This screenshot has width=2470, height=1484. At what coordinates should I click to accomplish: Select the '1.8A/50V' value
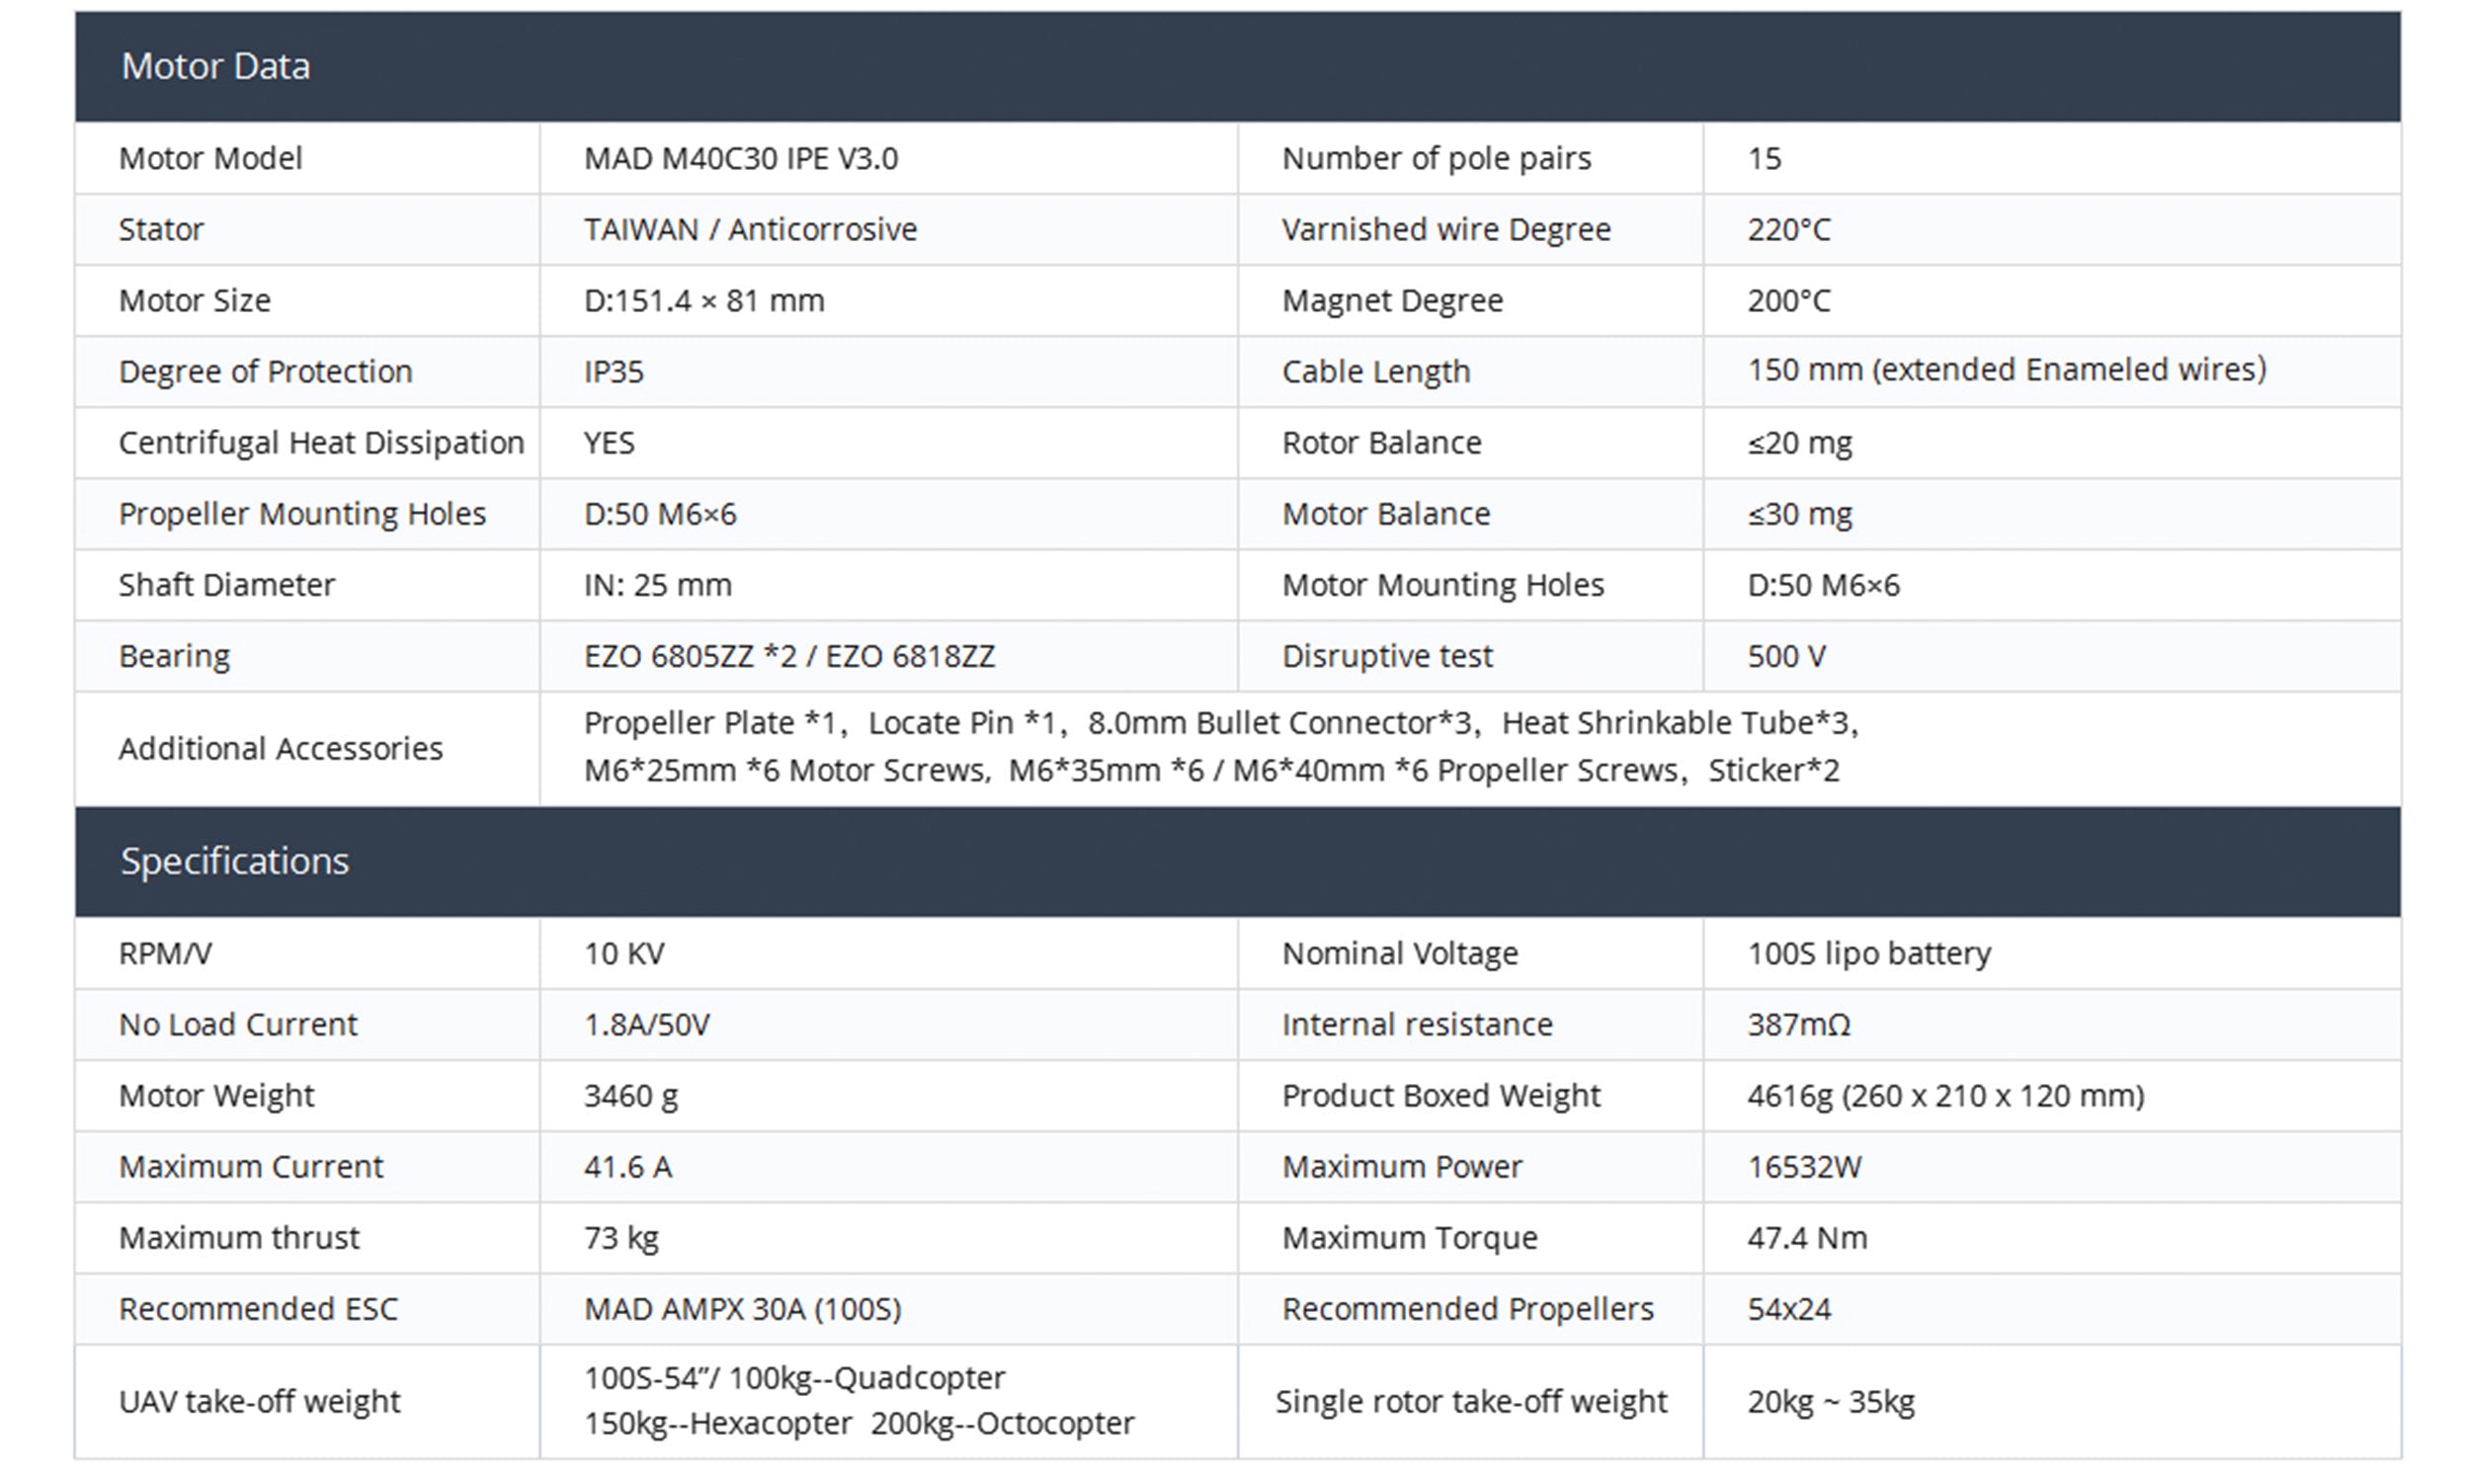(647, 1024)
